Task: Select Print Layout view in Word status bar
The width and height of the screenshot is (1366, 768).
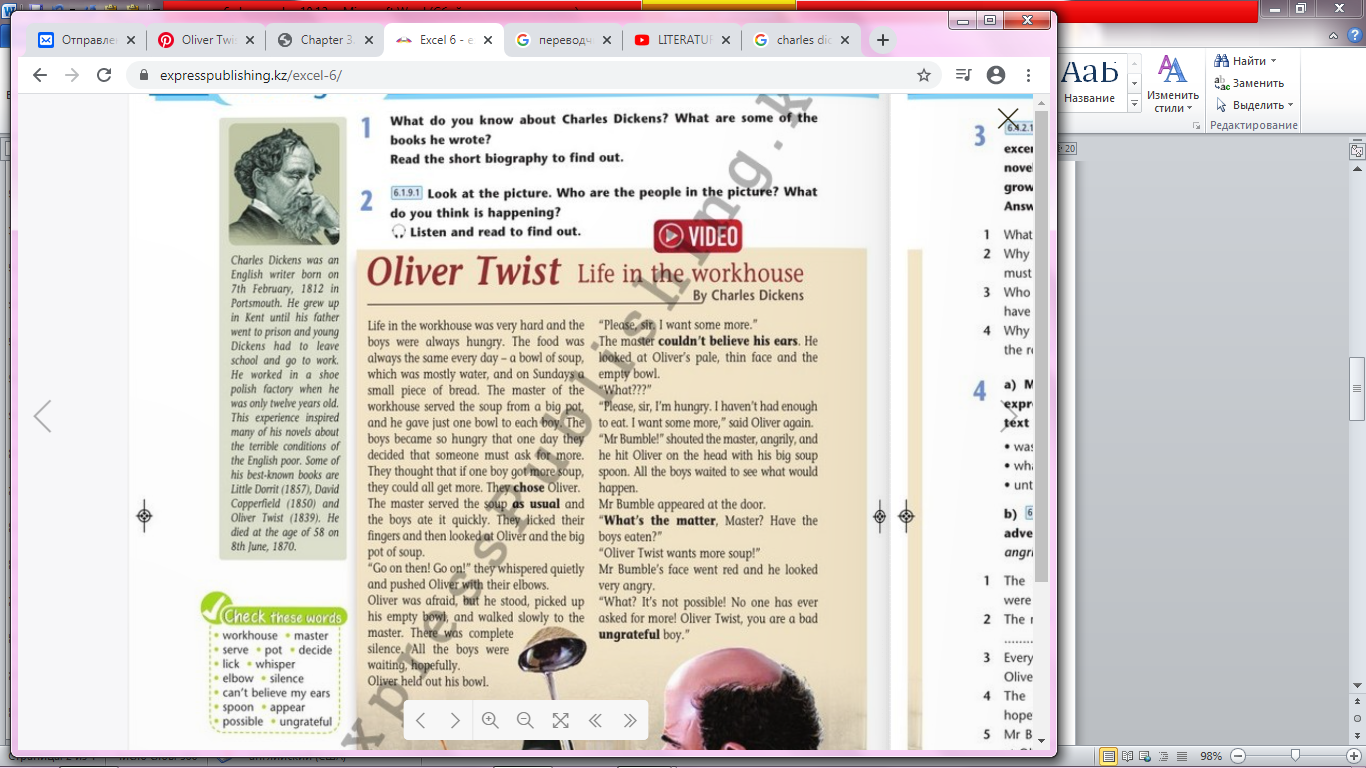Action: click(x=1108, y=756)
